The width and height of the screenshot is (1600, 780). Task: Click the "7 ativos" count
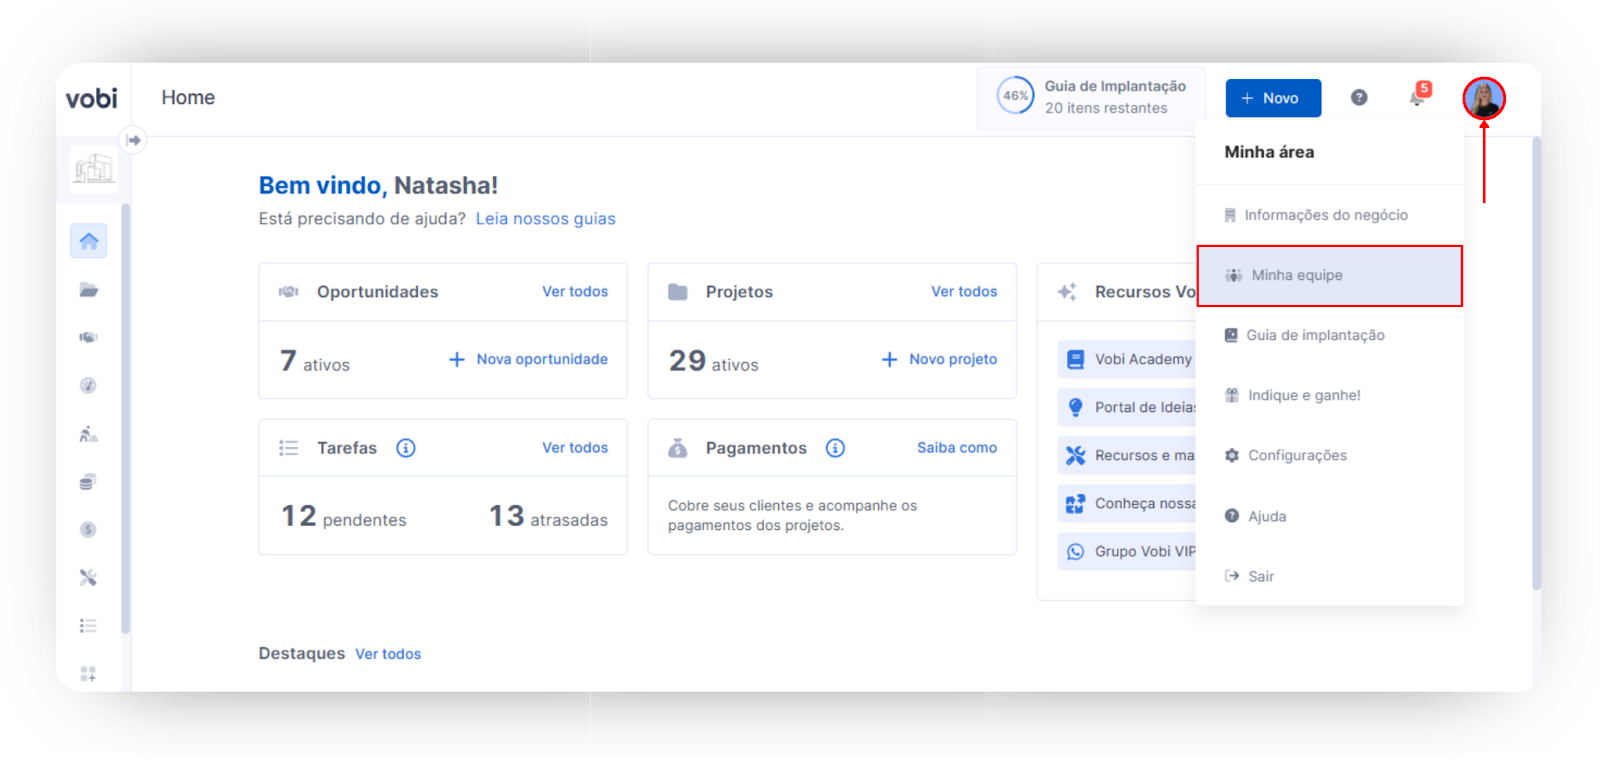click(315, 361)
